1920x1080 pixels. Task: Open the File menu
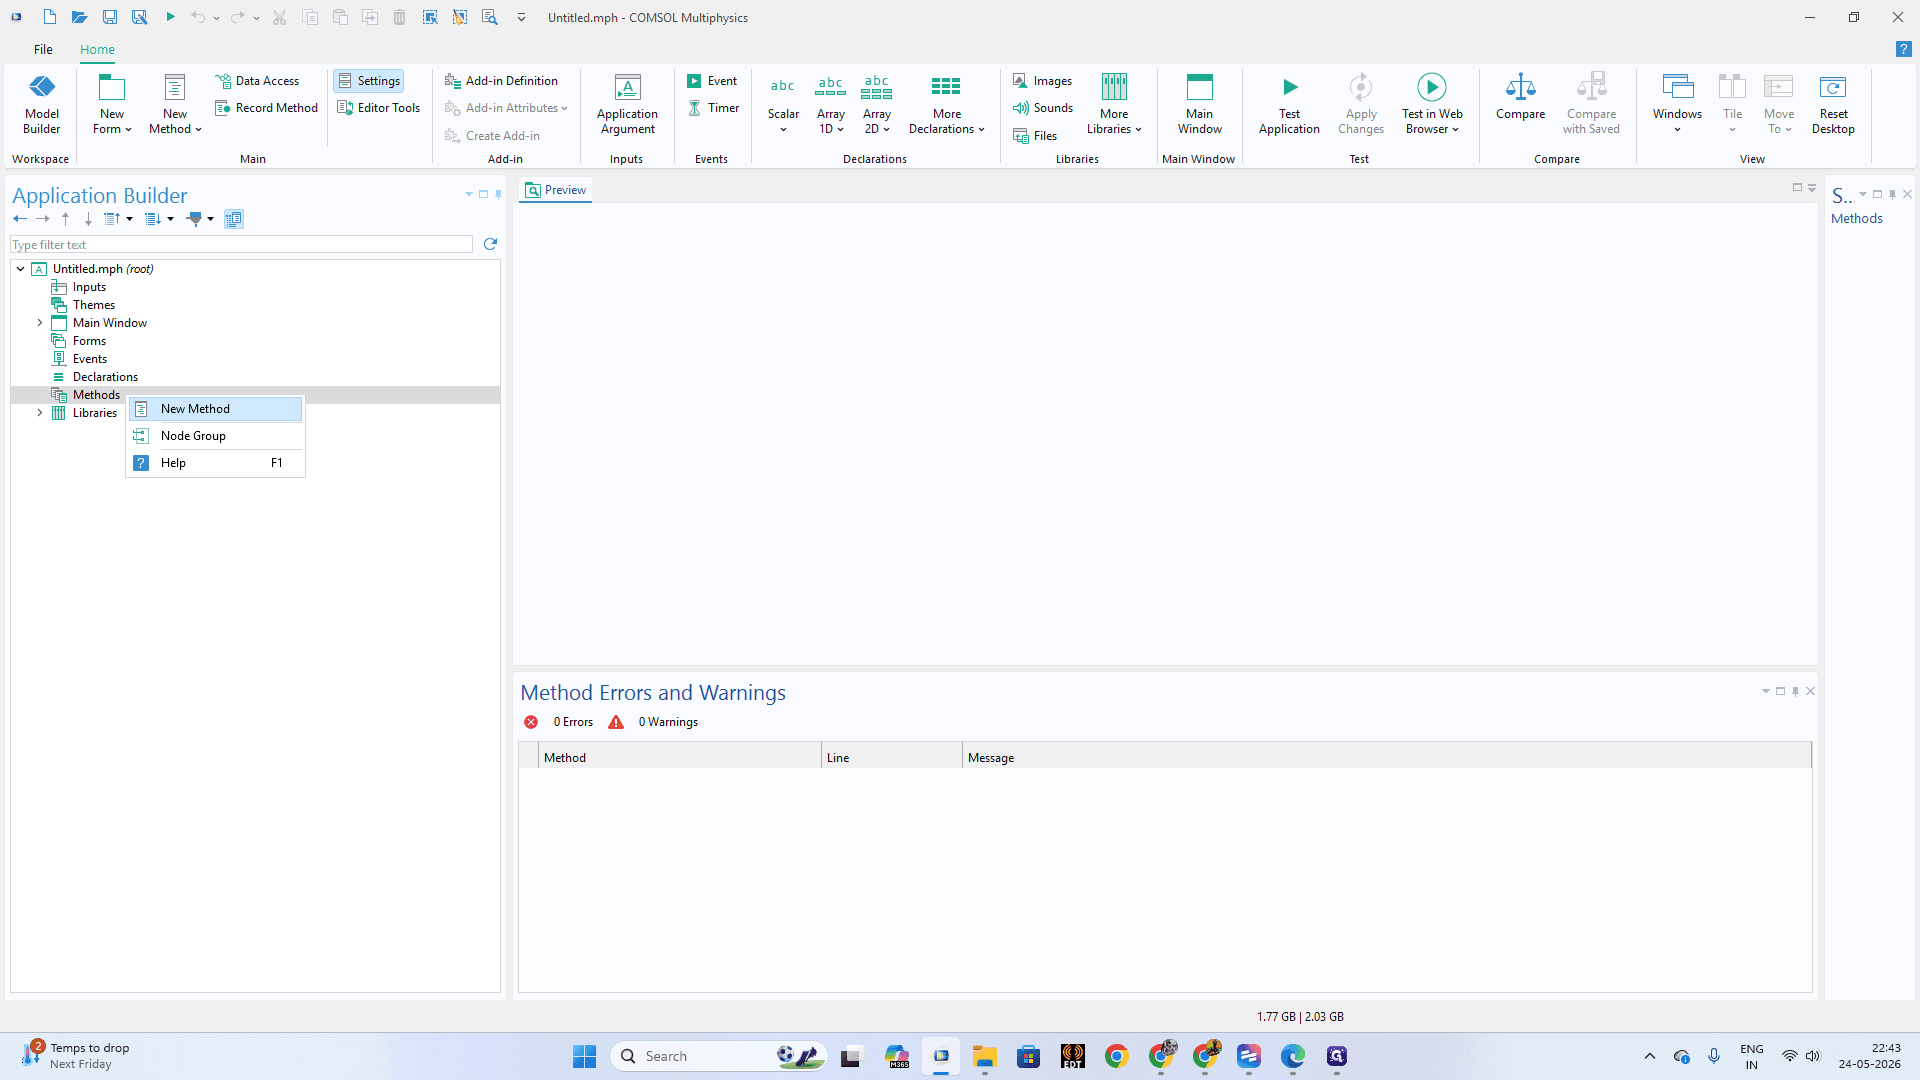(x=43, y=49)
